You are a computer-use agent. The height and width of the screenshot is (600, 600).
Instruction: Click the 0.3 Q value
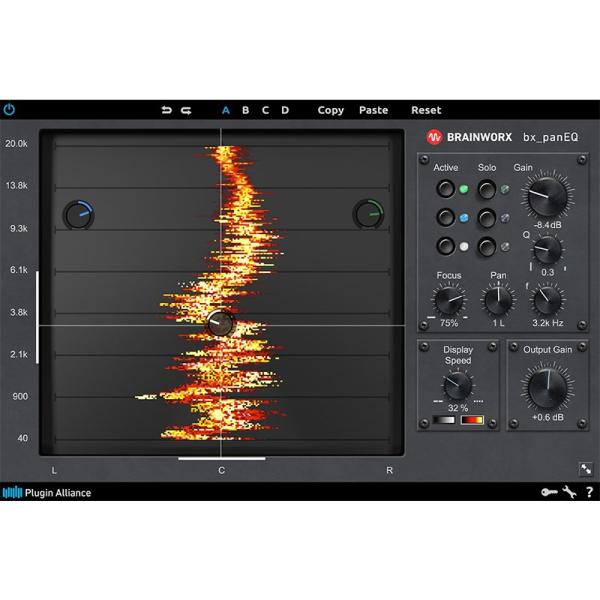(548, 272)
